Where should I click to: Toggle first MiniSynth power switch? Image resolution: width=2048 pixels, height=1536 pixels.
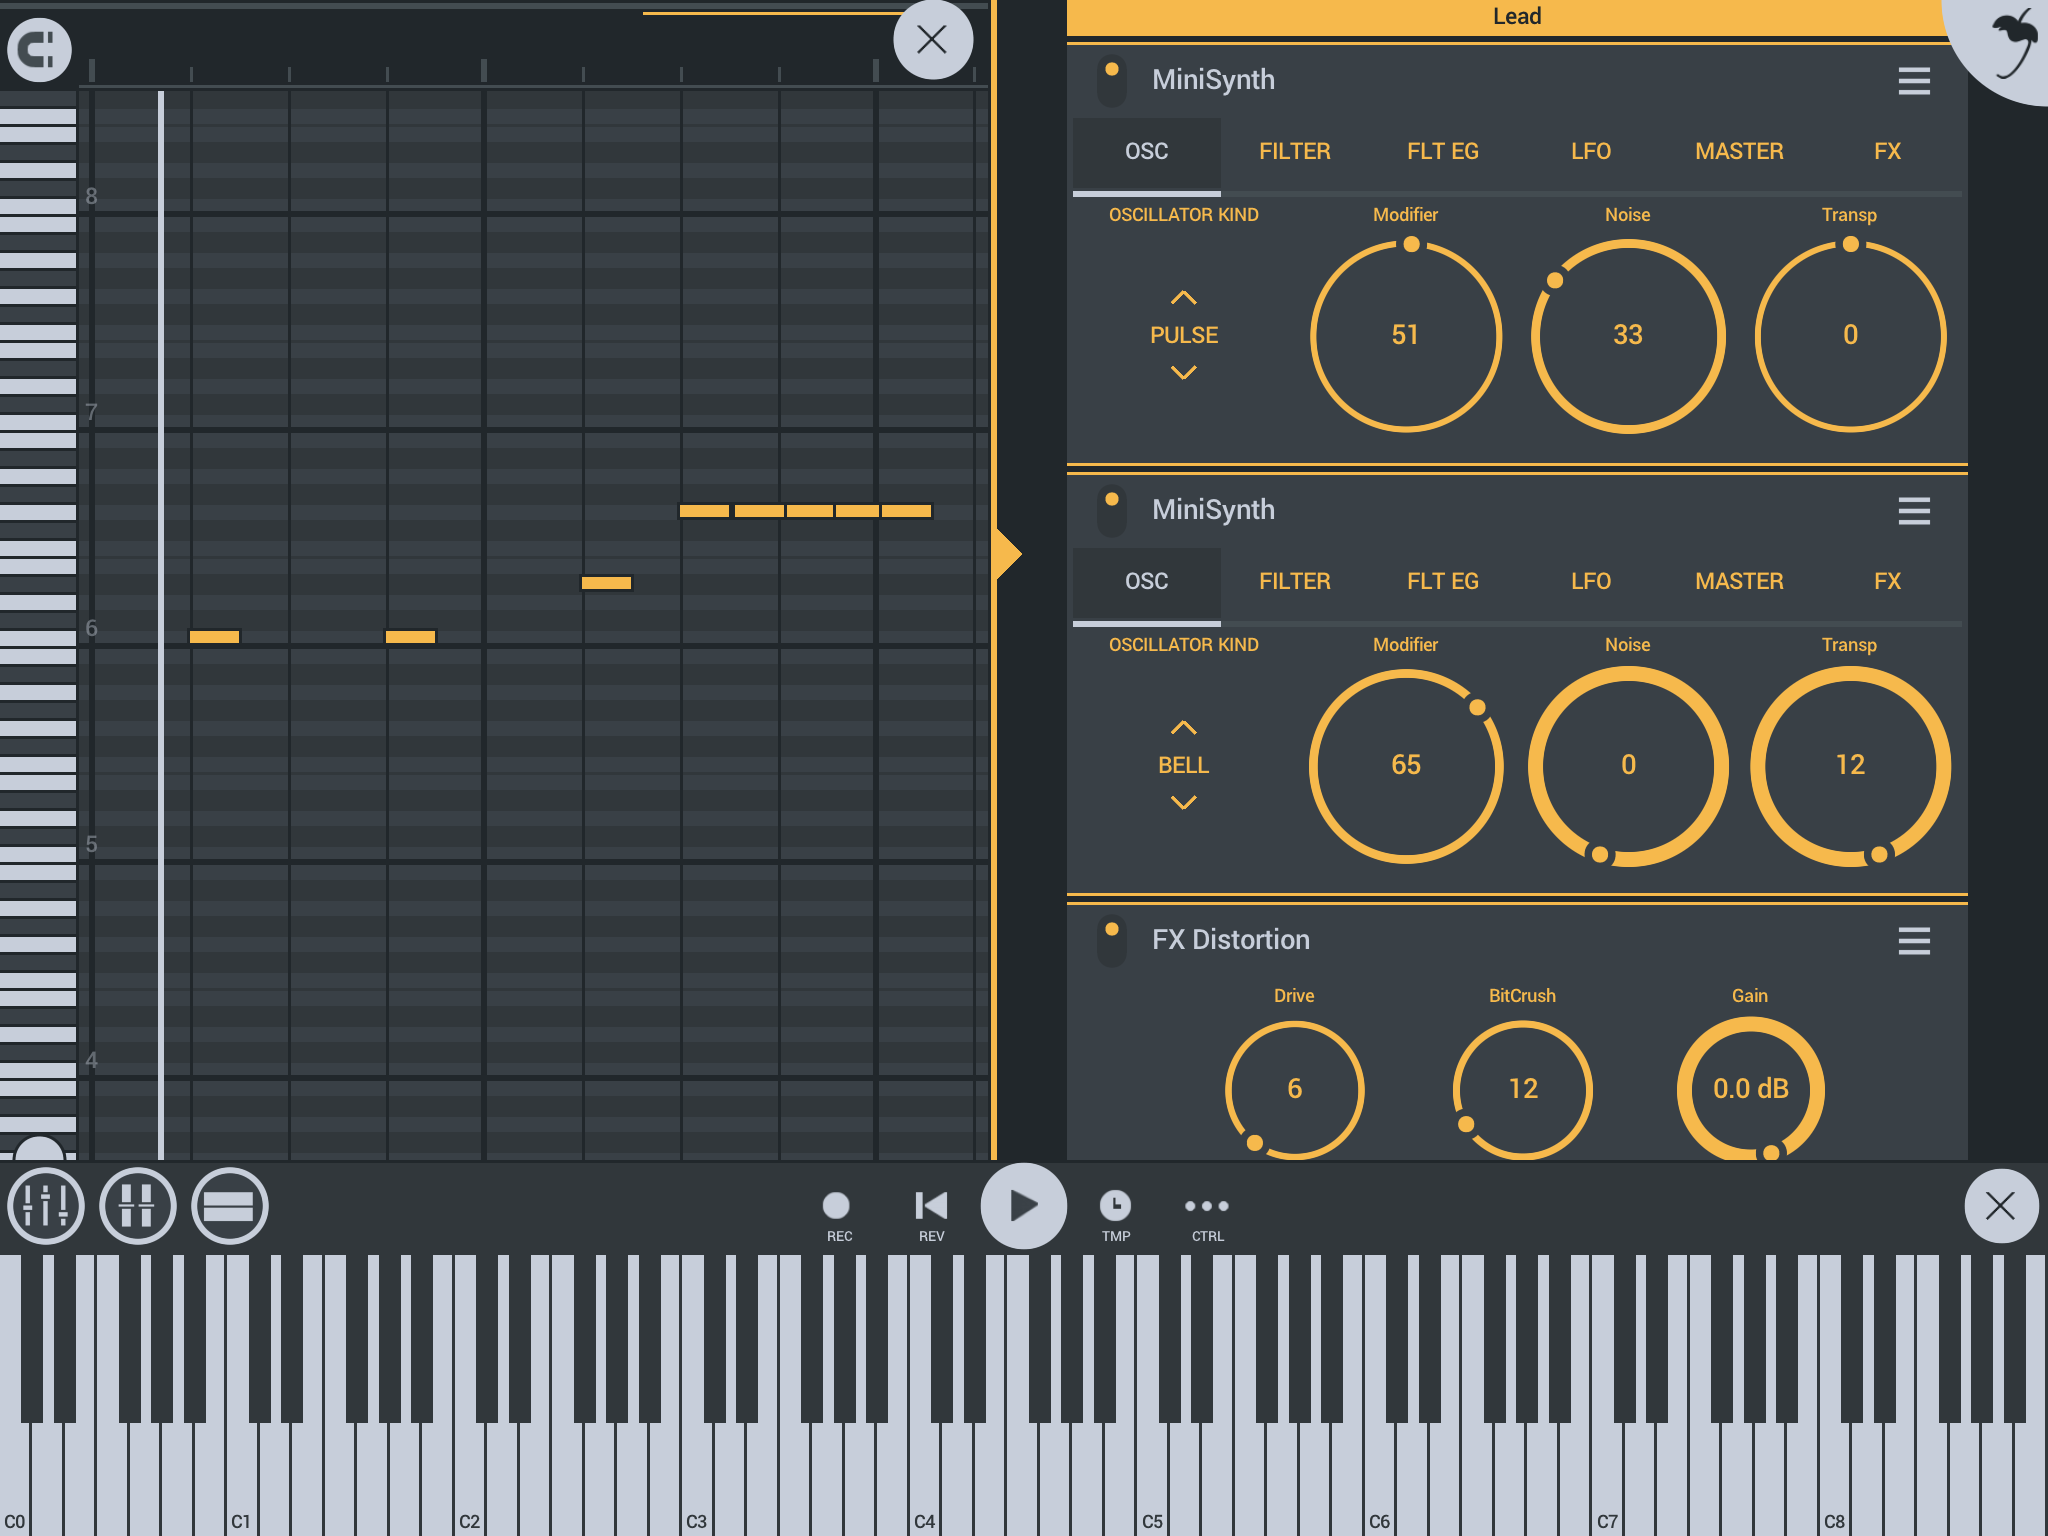click(1111, 80)
